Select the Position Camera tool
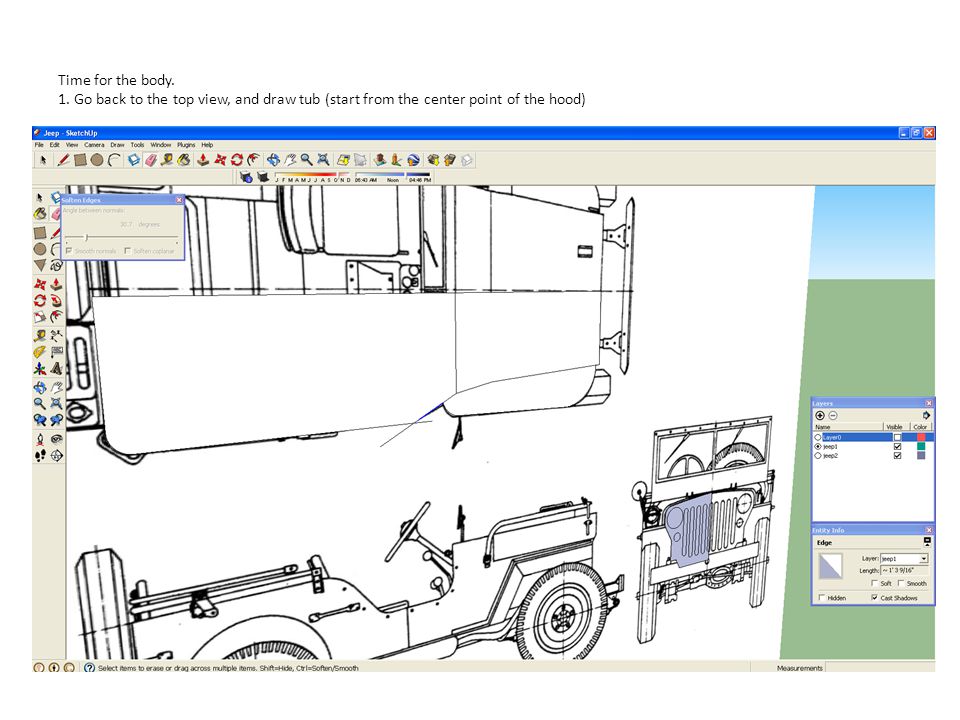960x720 pixels. click(40, 439)
